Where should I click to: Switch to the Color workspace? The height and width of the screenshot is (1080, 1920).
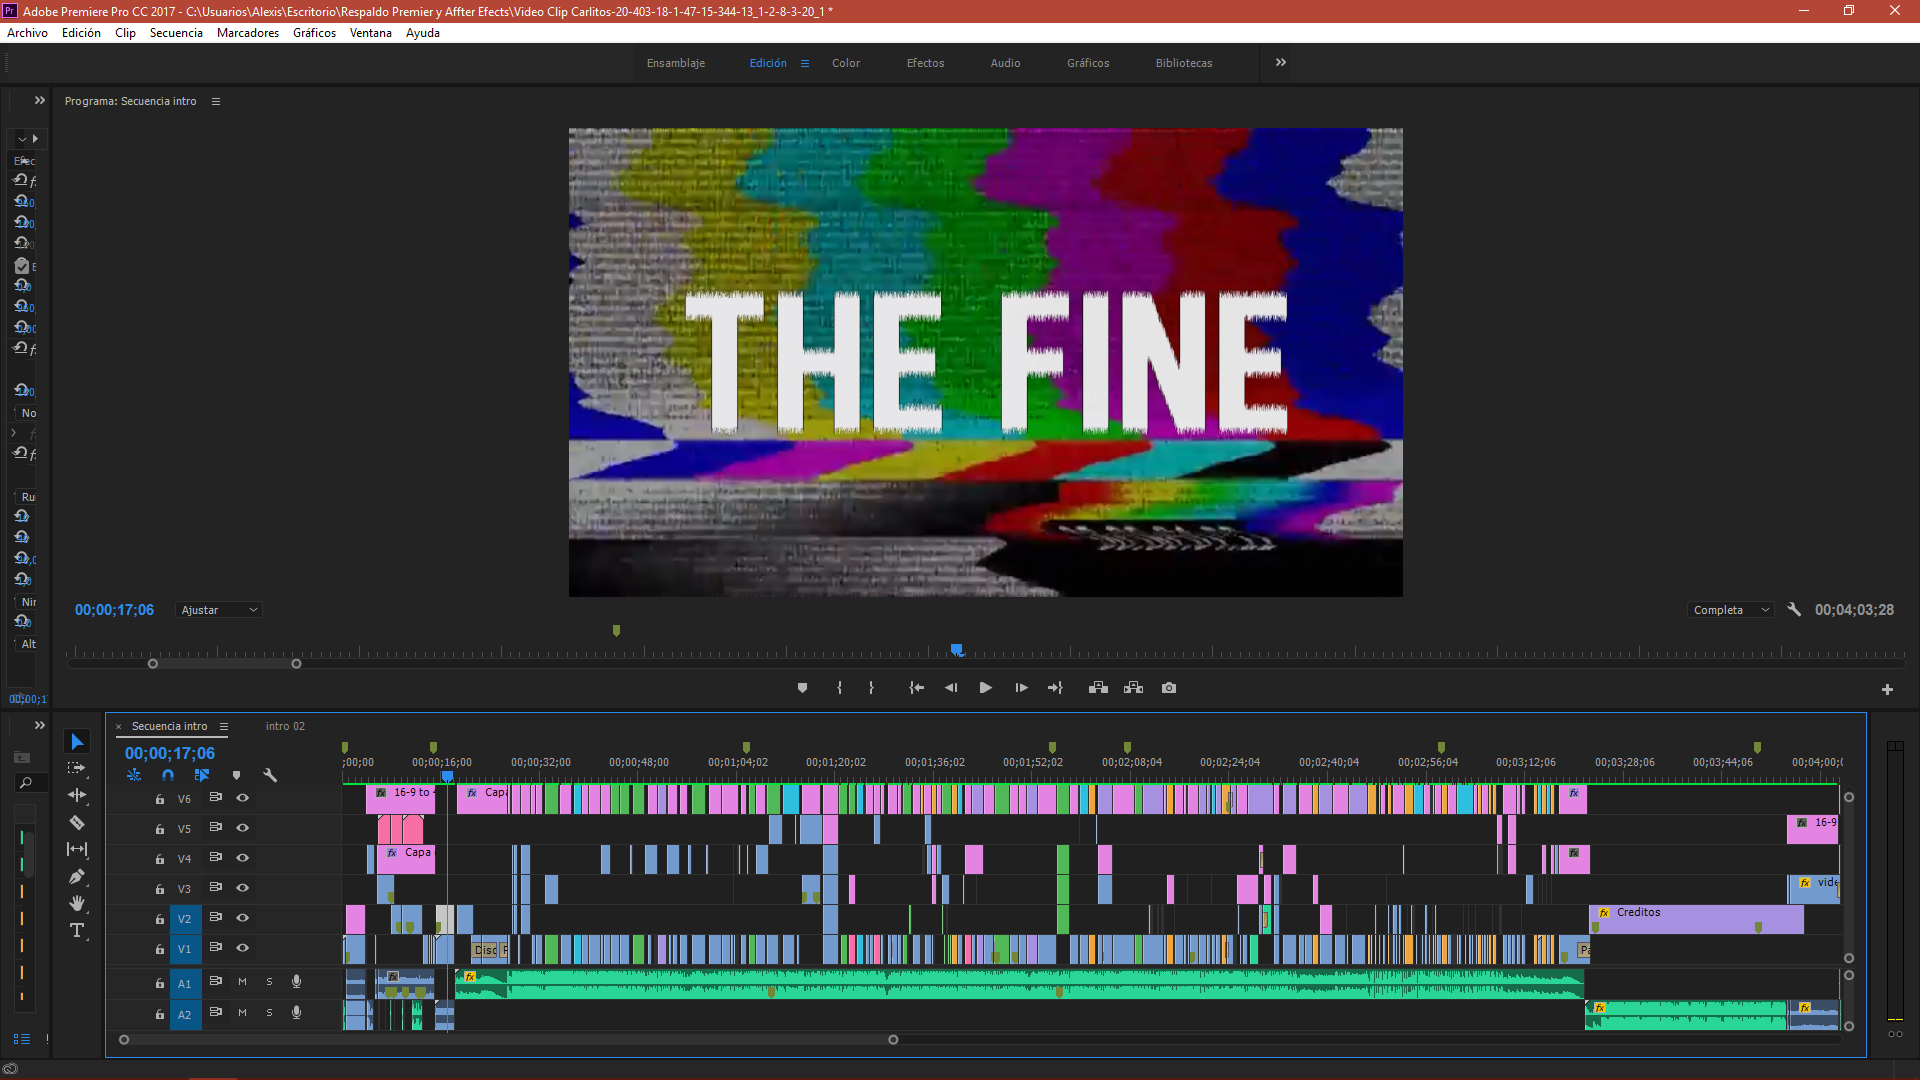[845, 63]
